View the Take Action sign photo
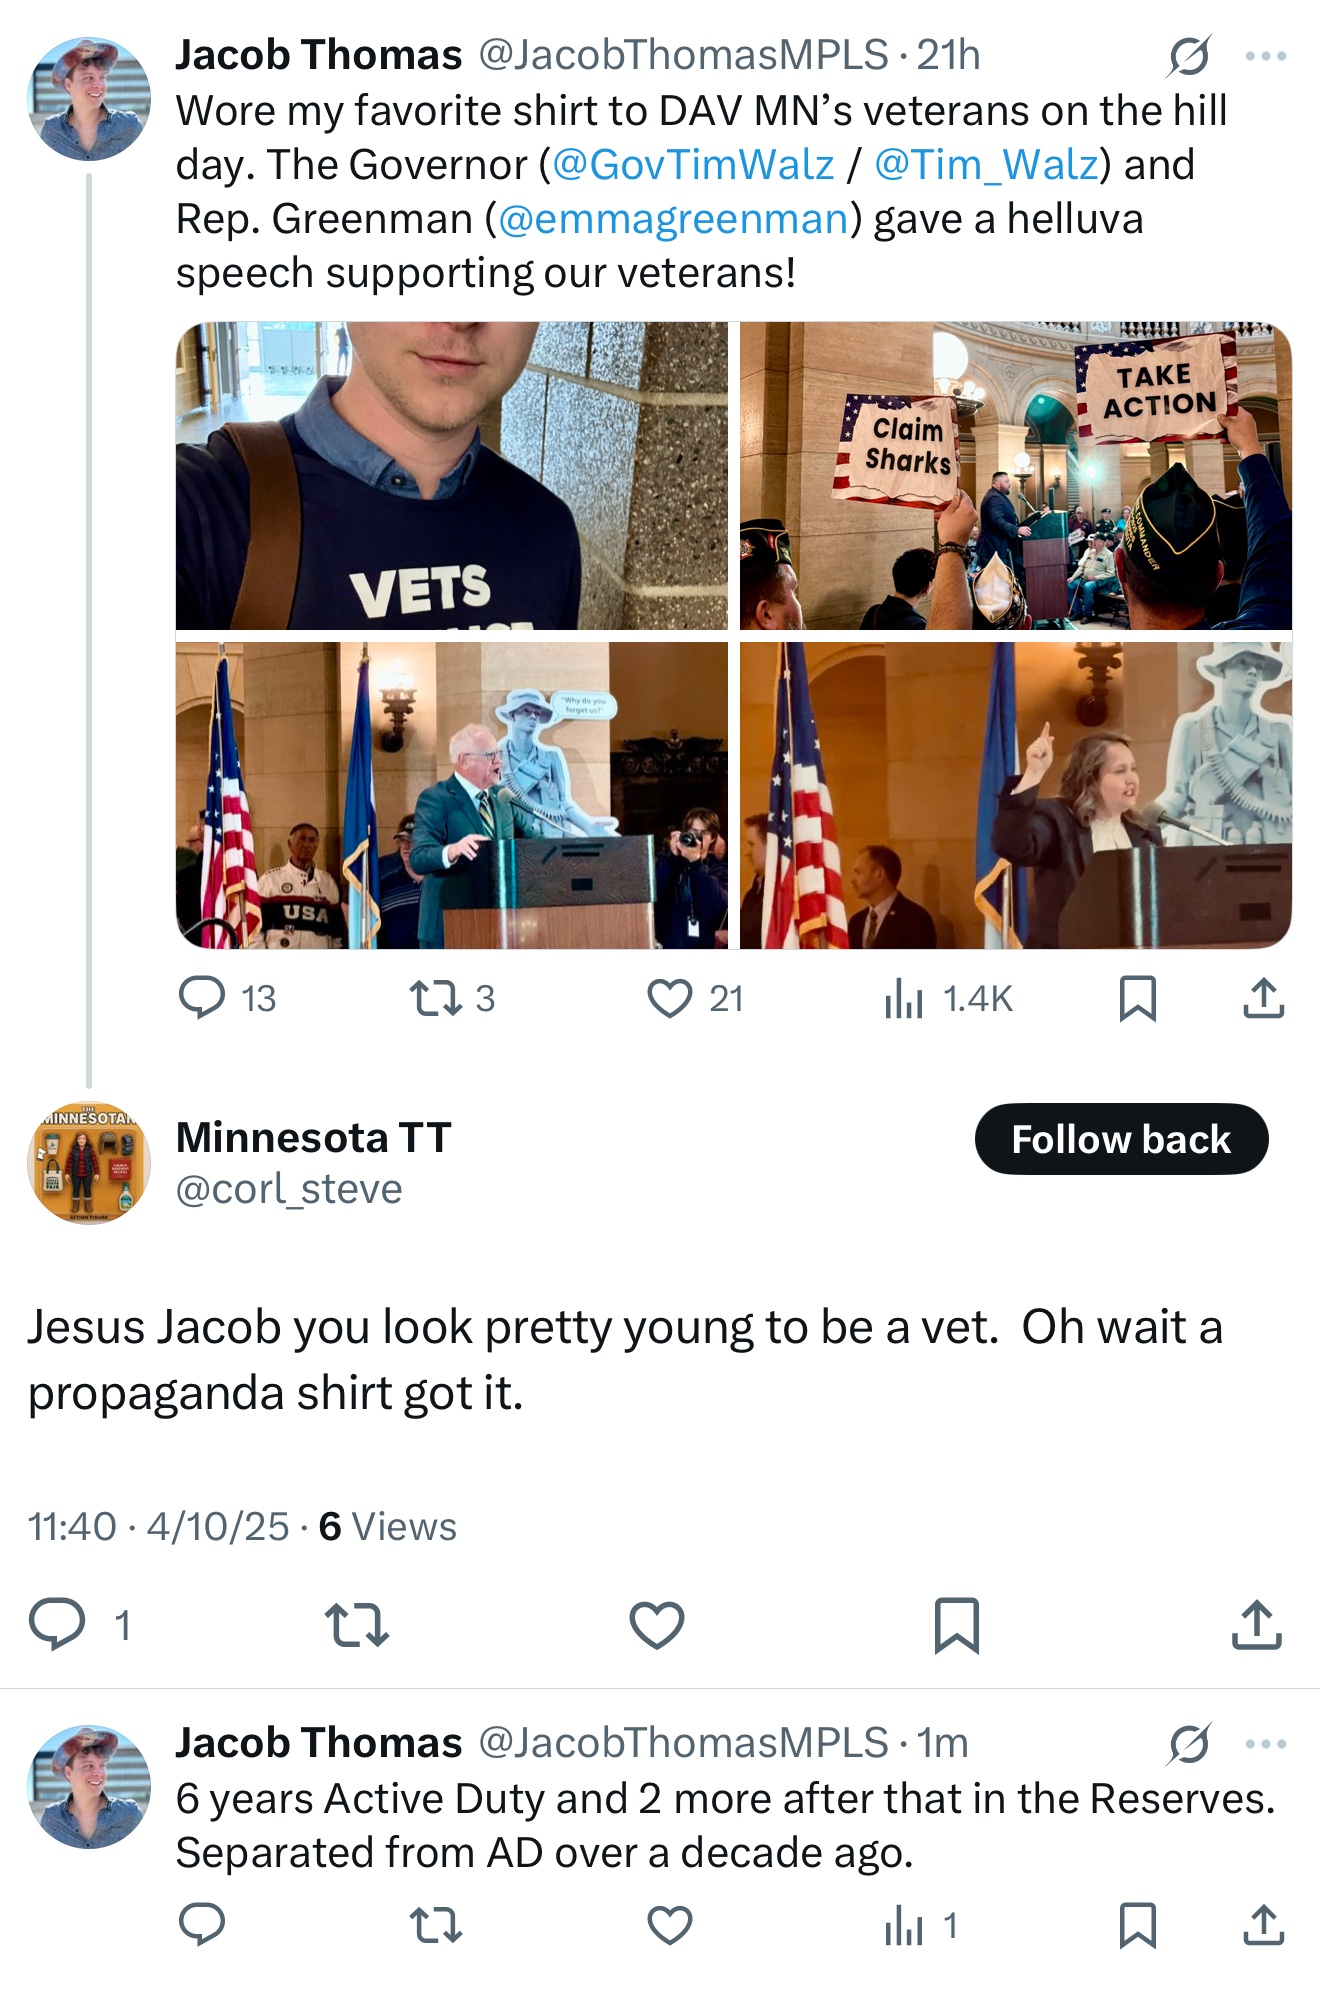This screenshot has height=1995, width=1320. coord(1015,476)
